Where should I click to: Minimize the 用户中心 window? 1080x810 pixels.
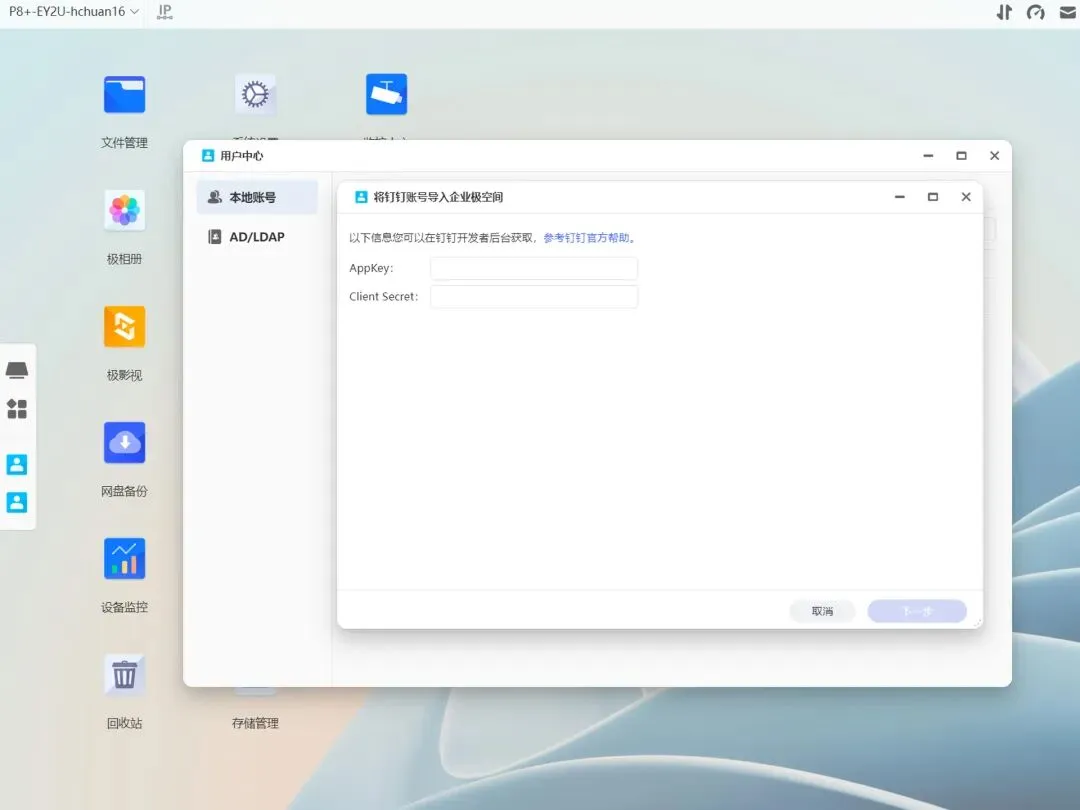[x=928, y=156]
